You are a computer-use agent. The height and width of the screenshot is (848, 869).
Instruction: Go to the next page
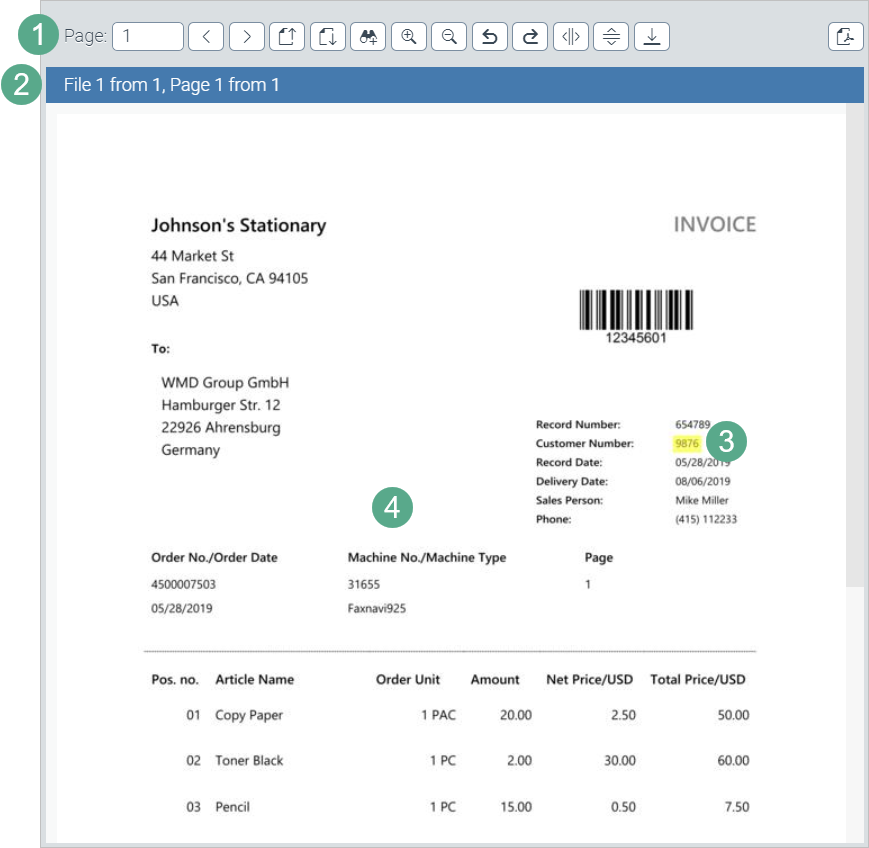246,37
